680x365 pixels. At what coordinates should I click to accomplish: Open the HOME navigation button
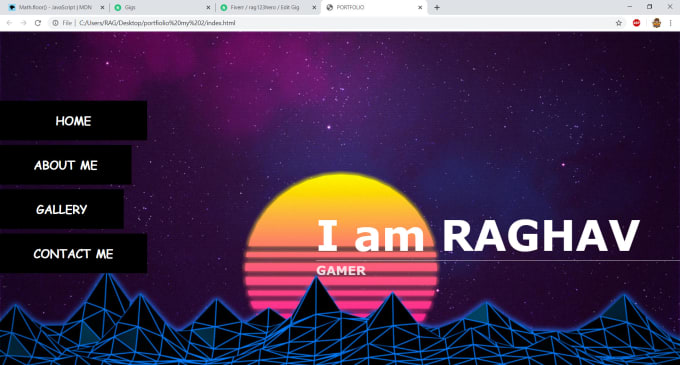tap(73, 121)
